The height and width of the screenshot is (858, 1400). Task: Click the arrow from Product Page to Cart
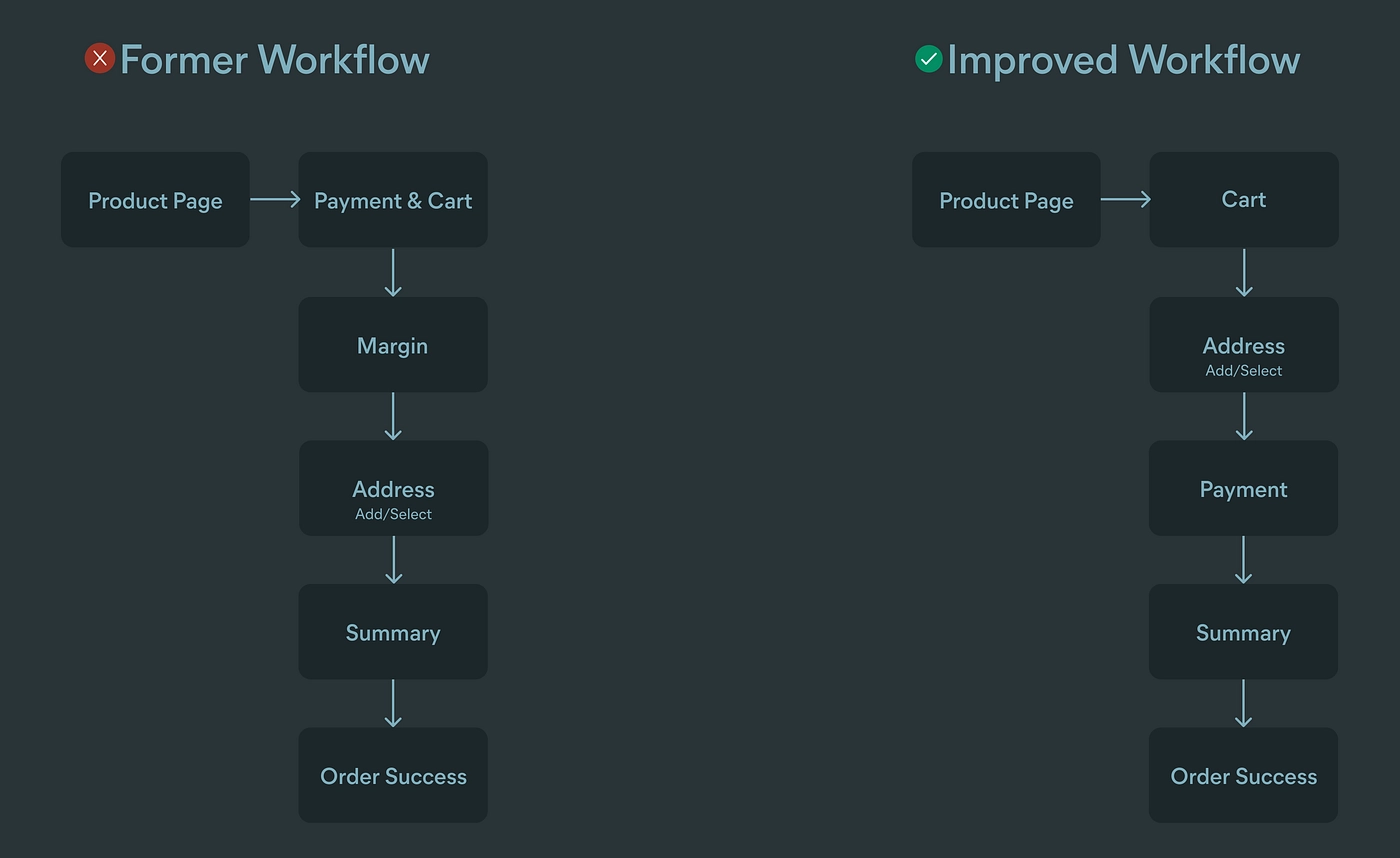point(1126,199)
